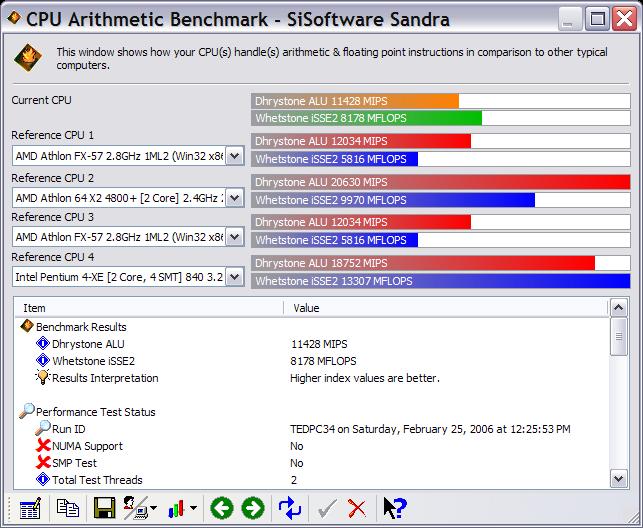Click the Value column header

coord(445,308)
